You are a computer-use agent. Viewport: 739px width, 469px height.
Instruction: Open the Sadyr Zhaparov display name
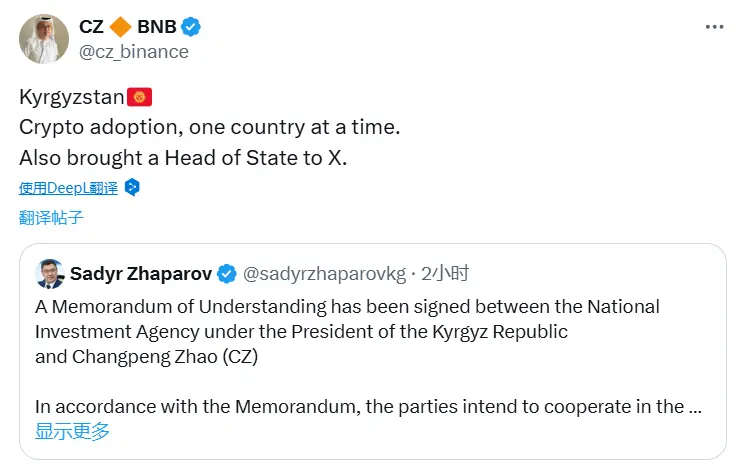141,273
